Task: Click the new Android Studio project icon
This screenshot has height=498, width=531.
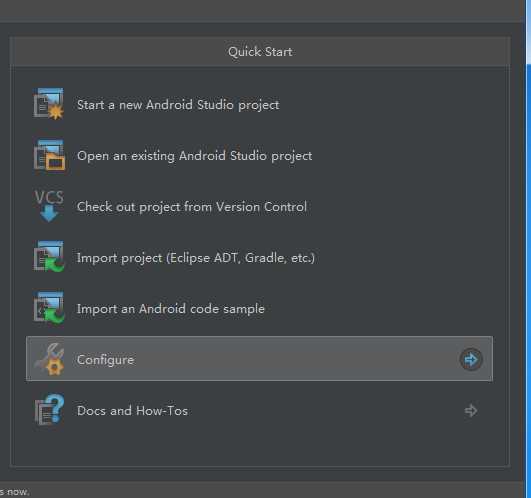Action: click(48, 104)
